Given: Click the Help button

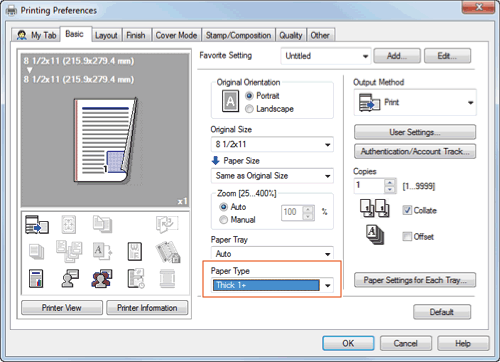Looking at the screenshot, I should pyautogui.click(x=463, y=343).
